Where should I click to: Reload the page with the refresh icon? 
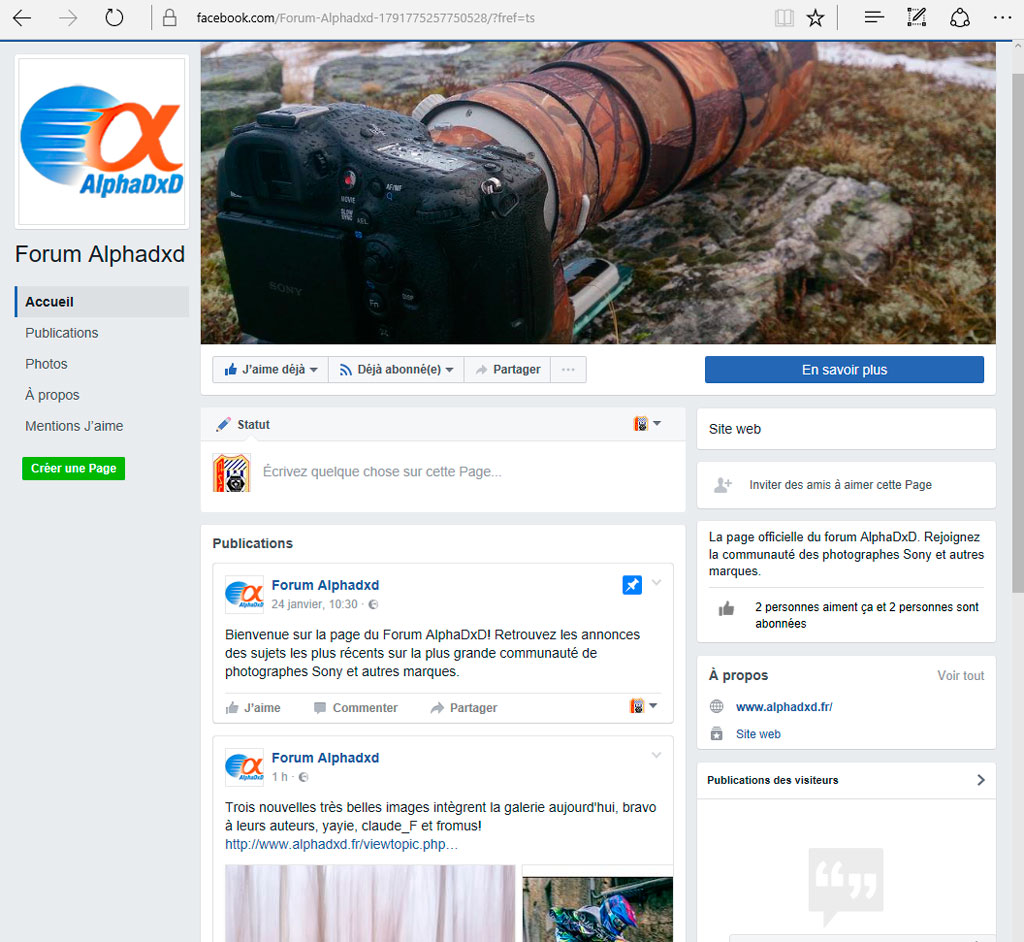[x=114, y=18]
